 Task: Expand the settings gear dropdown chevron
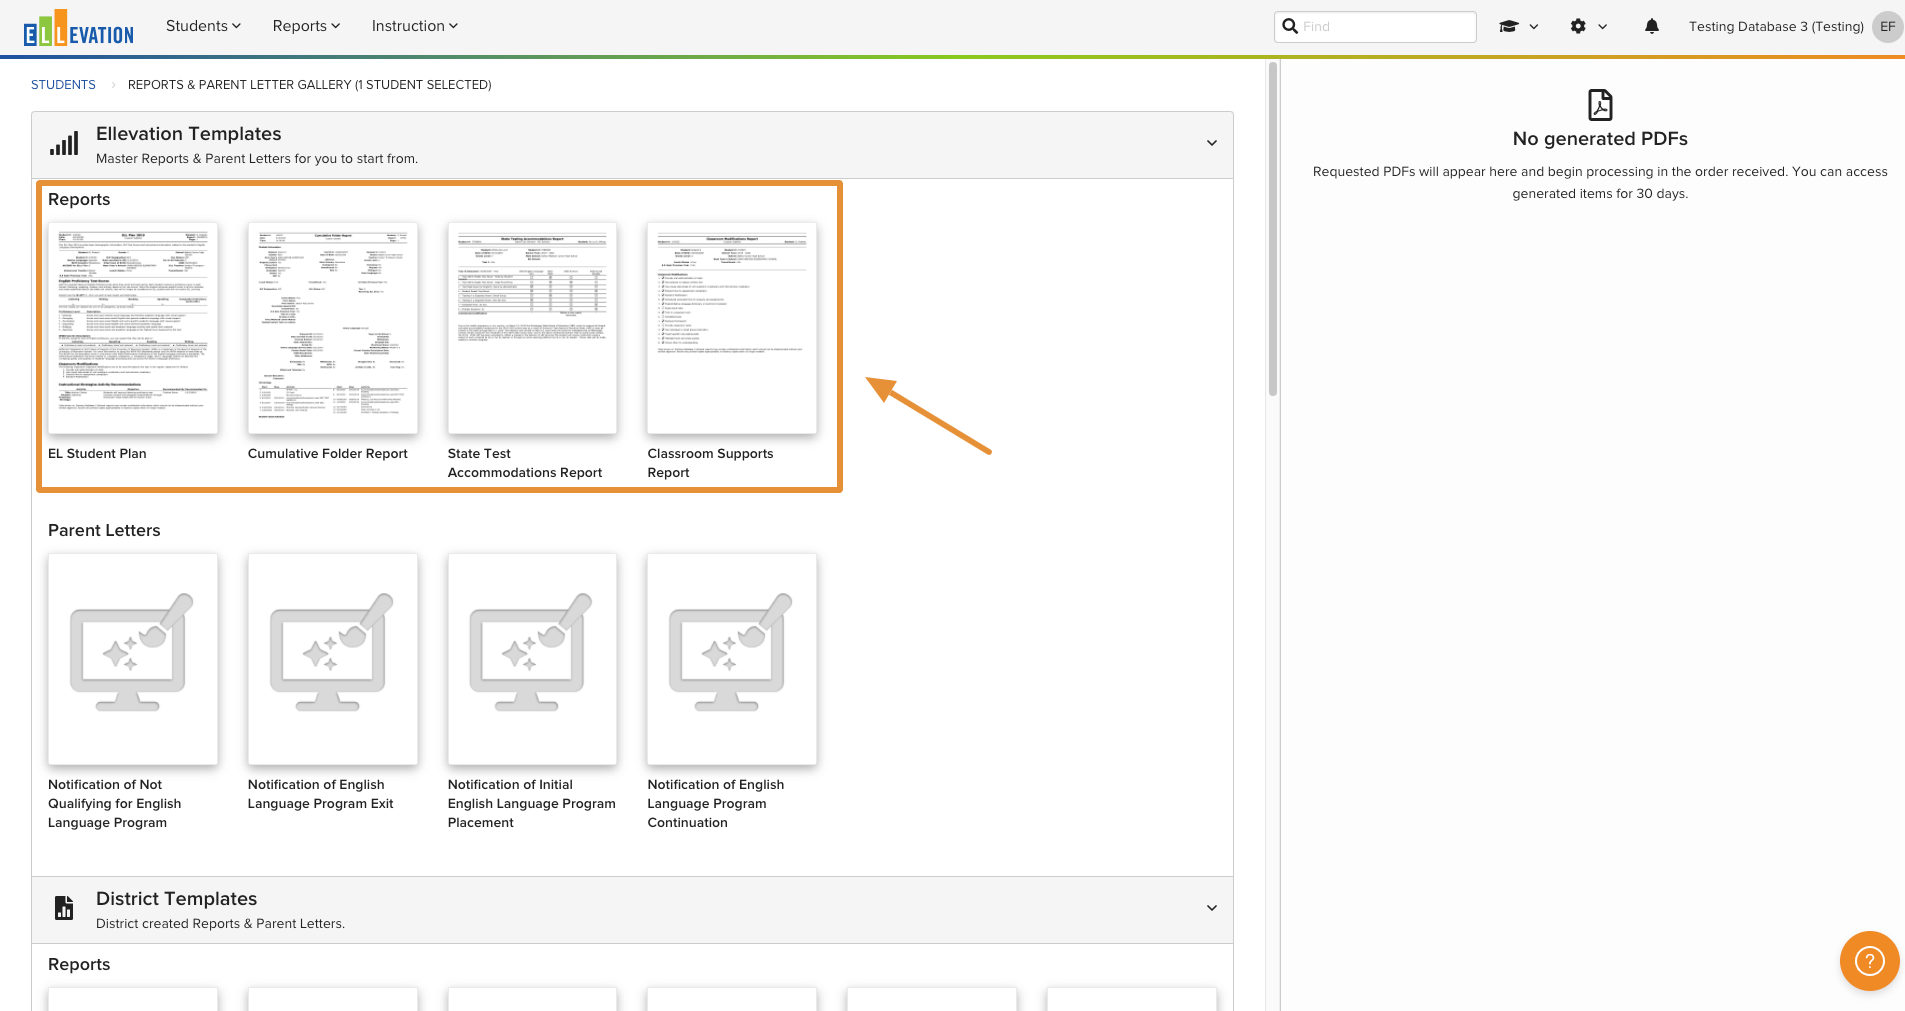pyautogui.click(x=1603, y=27)
